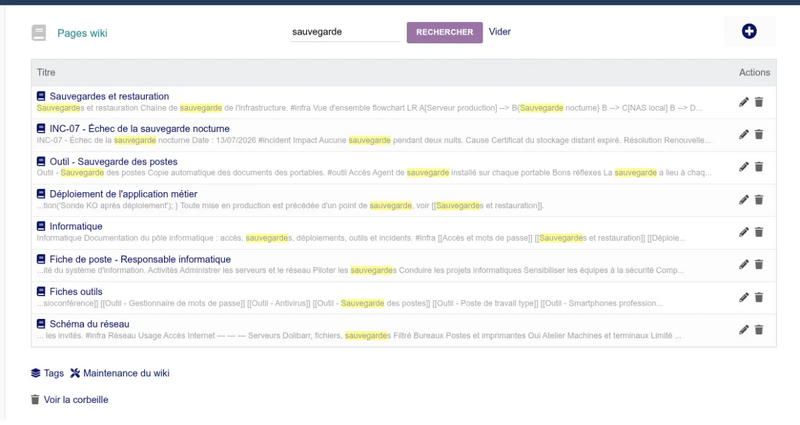Open Déploiement de l'application métier page

pos(123,194)
